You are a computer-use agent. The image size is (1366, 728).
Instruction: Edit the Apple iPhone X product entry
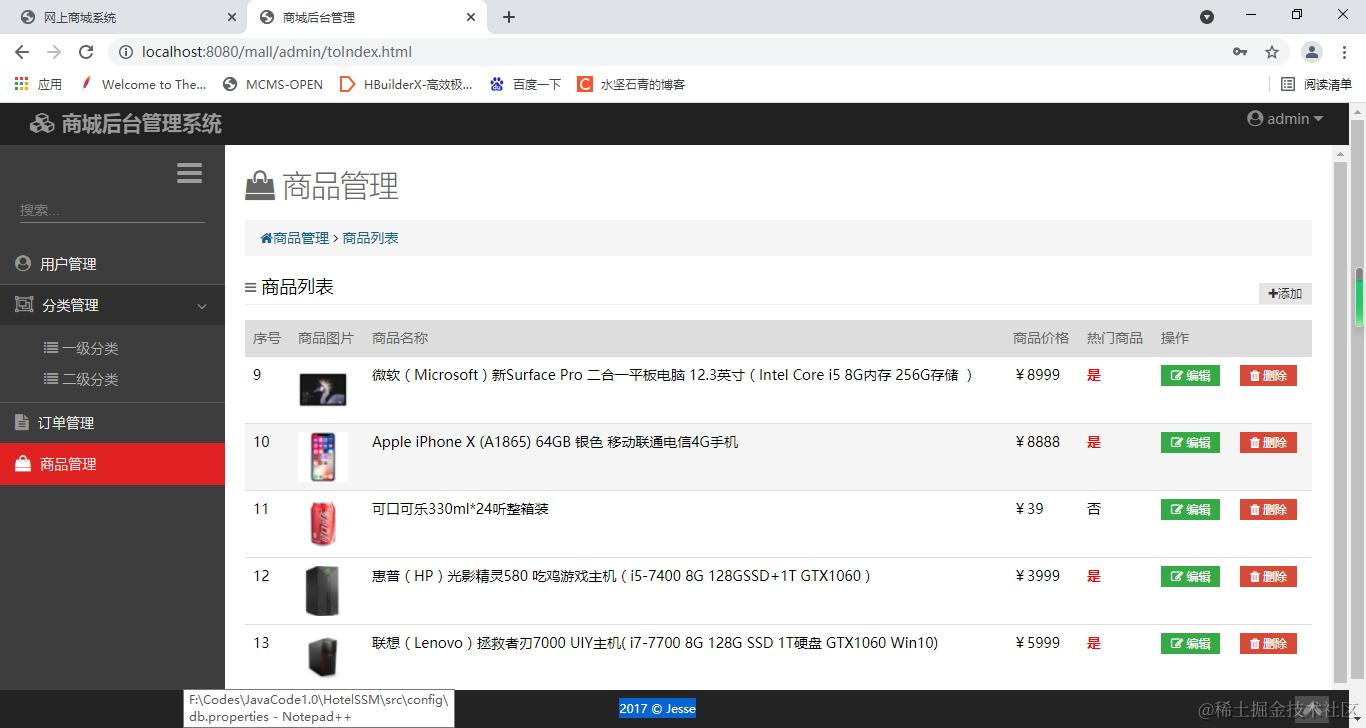[x=1189, y=442]
